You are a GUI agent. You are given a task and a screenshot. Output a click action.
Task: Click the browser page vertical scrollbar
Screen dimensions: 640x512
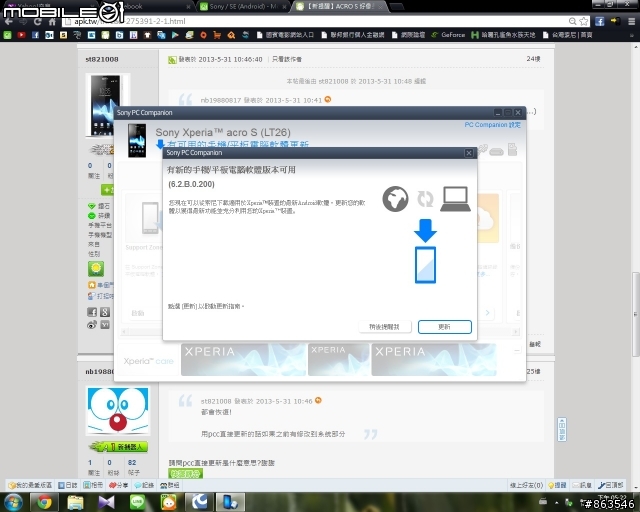636,314
